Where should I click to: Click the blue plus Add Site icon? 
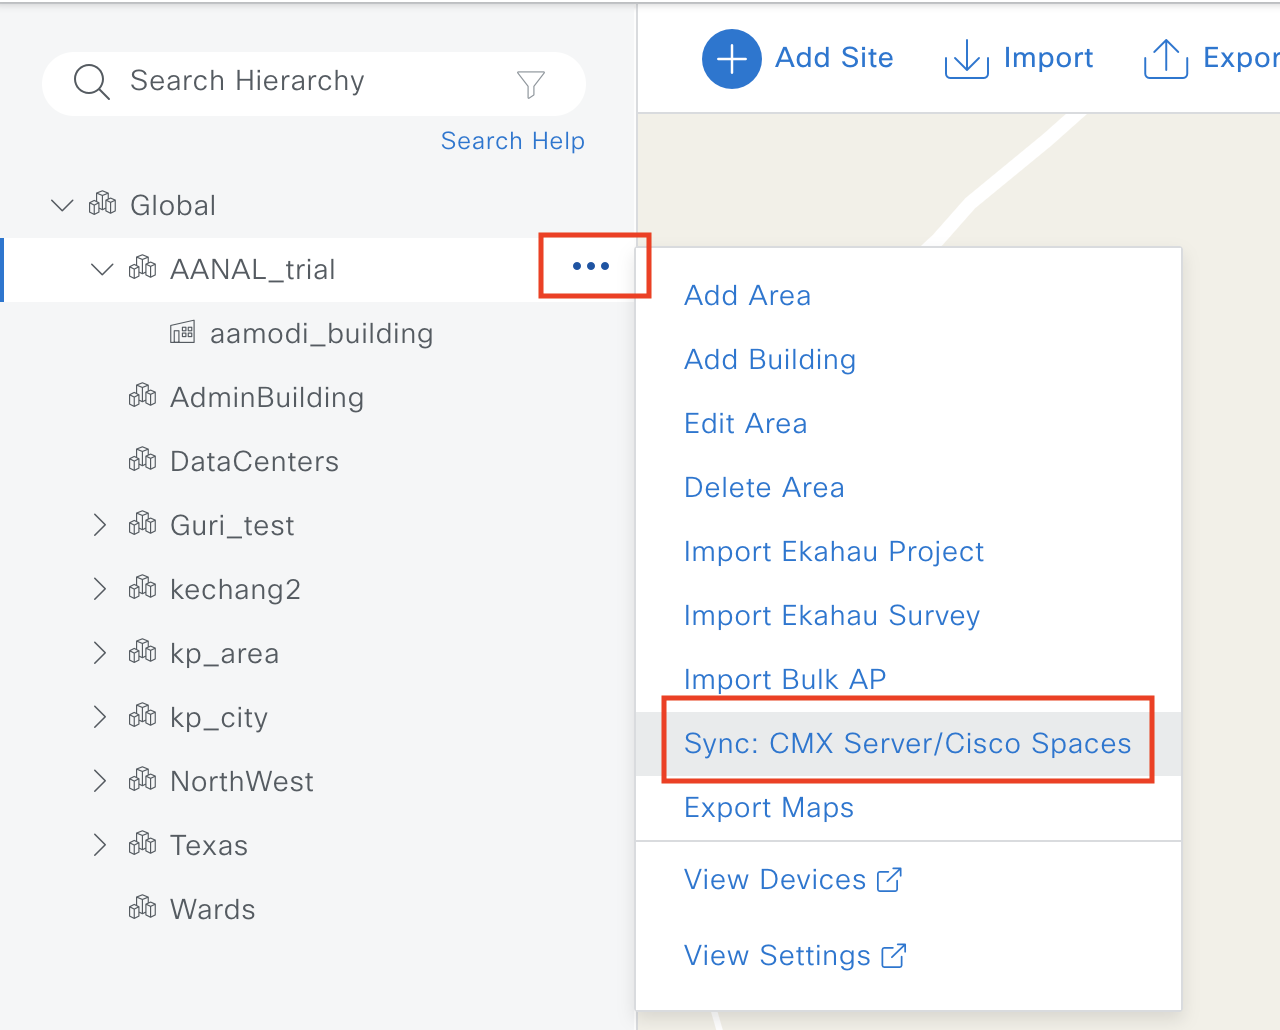[731, 59]
